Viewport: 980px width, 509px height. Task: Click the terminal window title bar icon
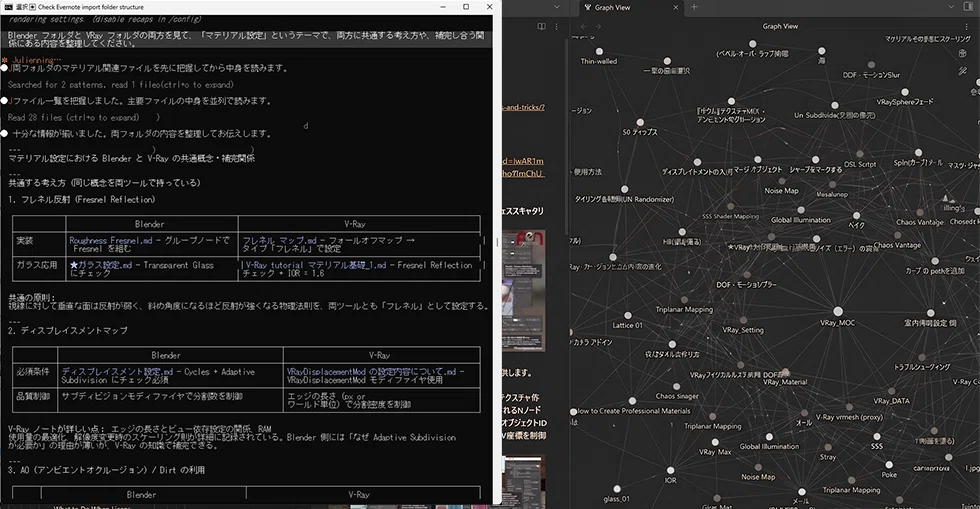point(8,7)
